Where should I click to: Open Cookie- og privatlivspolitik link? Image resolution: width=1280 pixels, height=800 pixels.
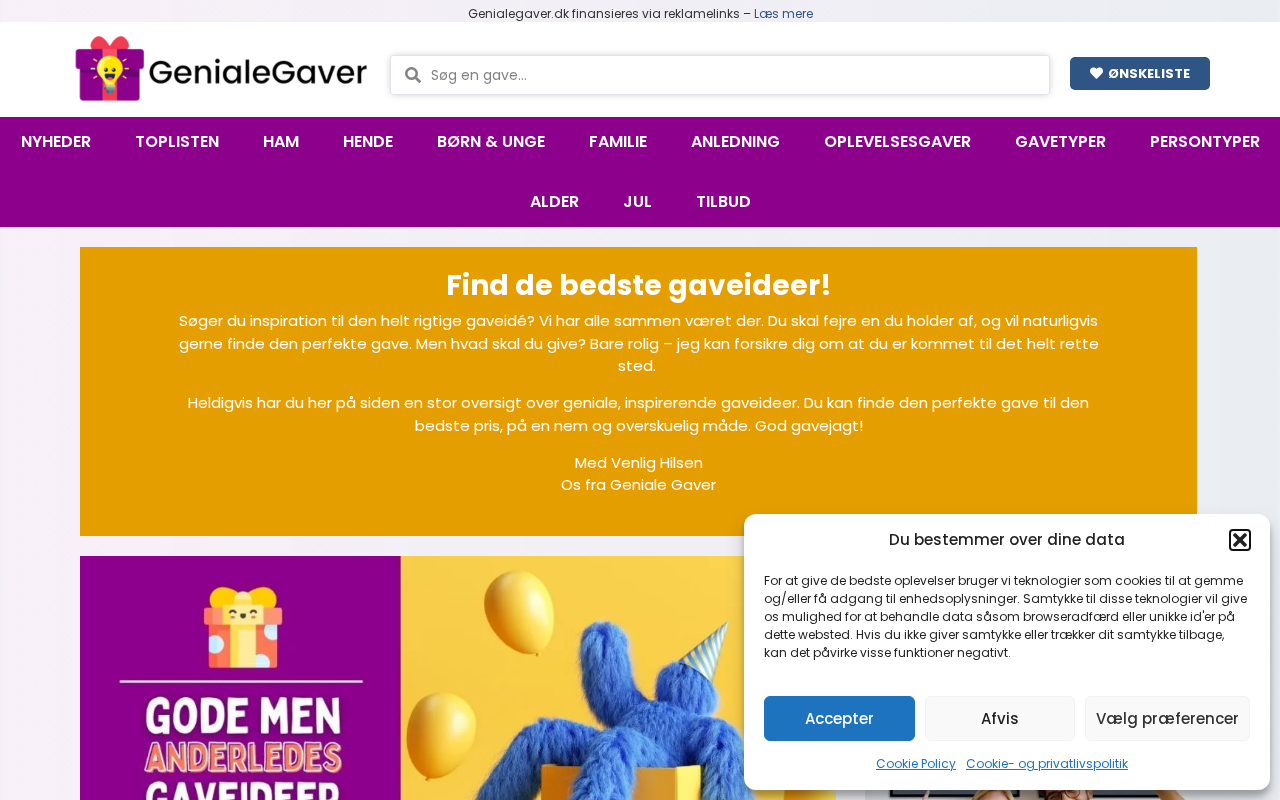(x=1047, y=764)
